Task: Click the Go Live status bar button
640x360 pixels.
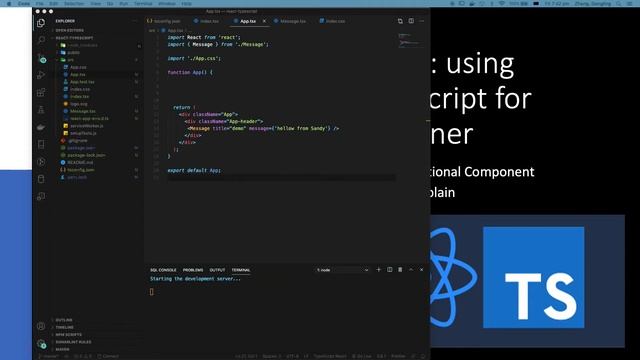Action: 362,356
